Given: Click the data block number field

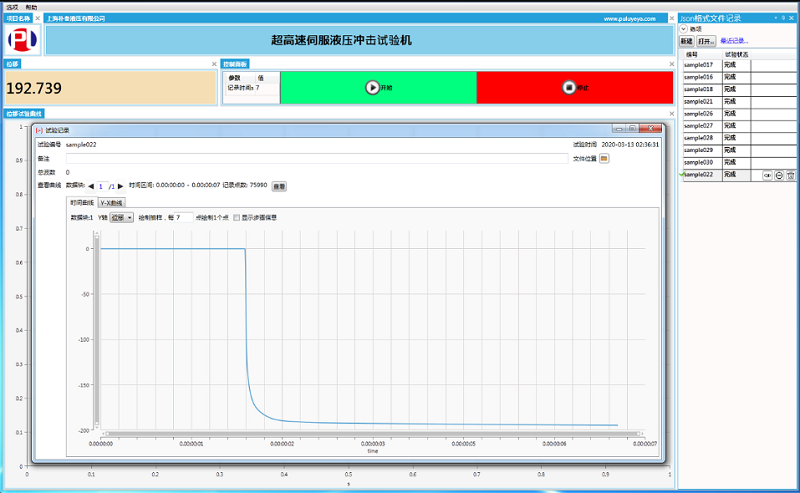Looking at the screenshot, I should tap(102, 186).
